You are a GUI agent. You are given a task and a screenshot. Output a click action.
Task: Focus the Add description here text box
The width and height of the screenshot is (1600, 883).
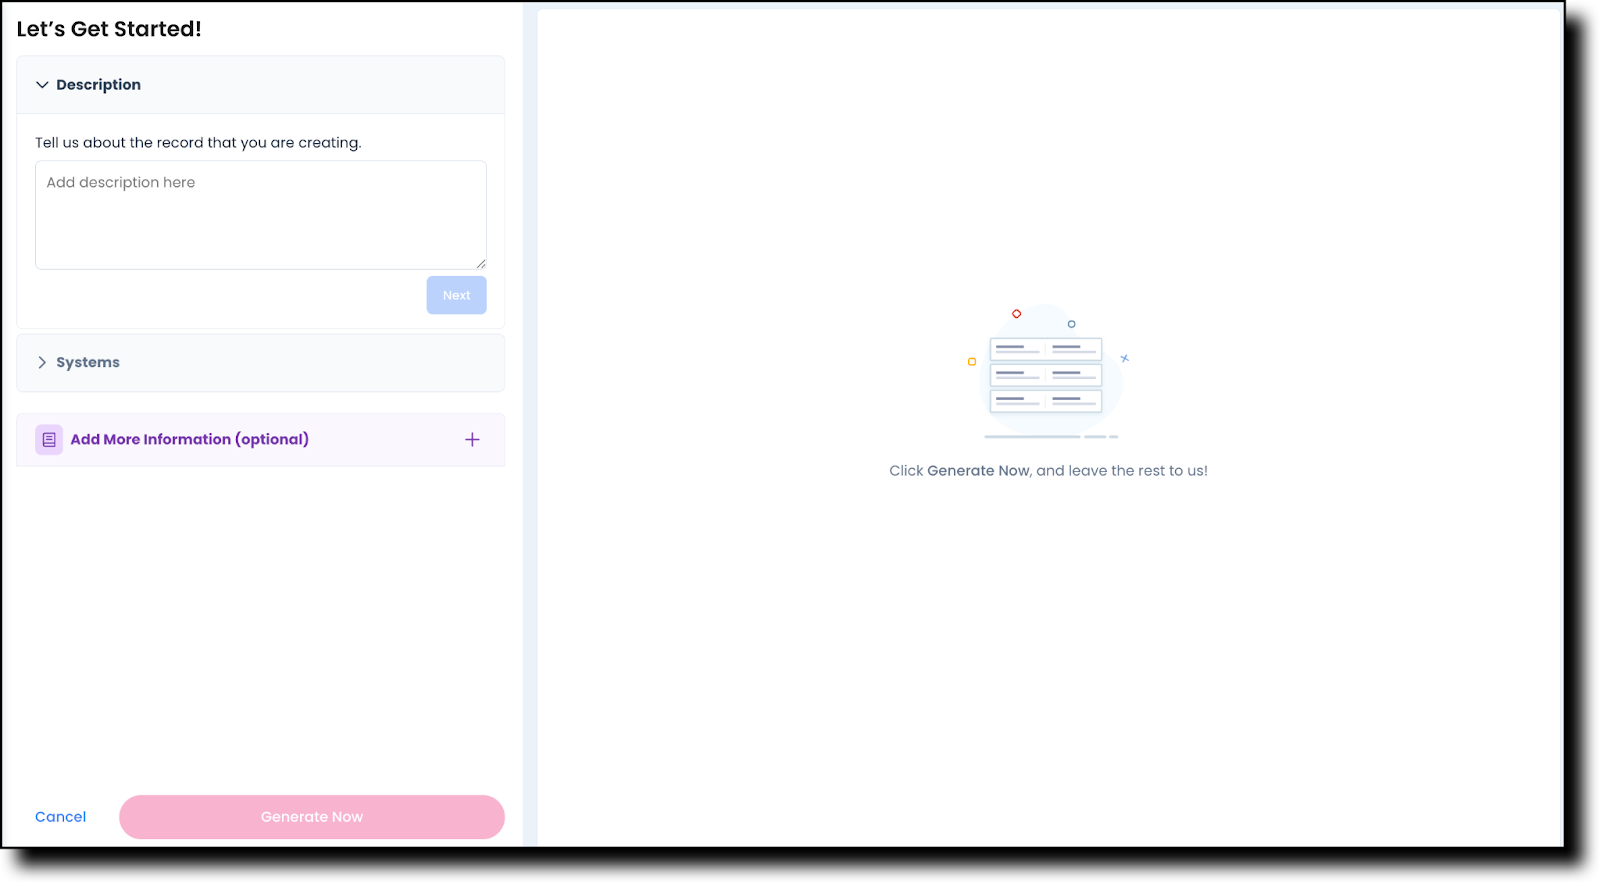coord(261,215)
